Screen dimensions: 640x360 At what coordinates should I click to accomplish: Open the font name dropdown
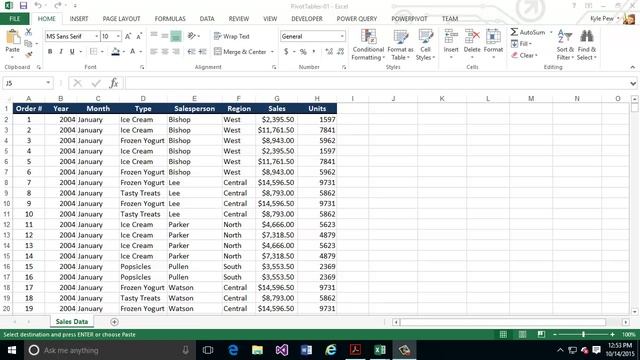pos(96,36)
